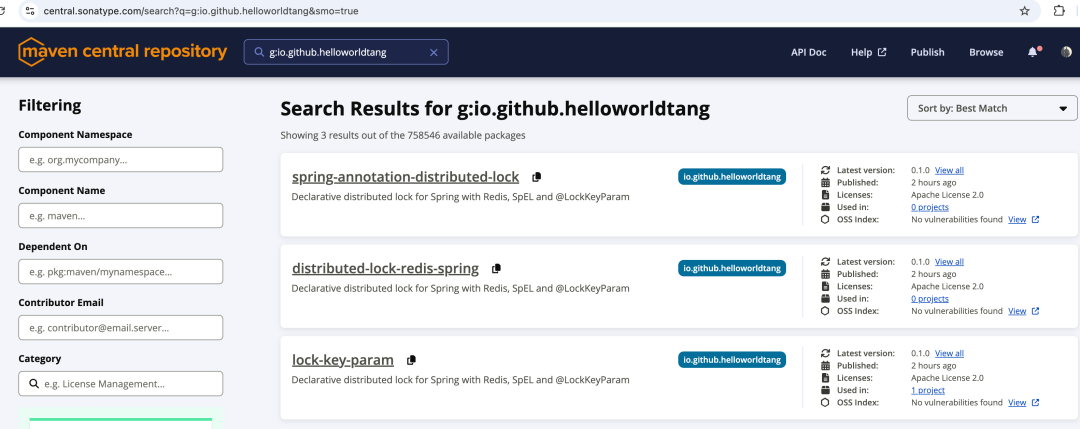Viewport: 1080px width, 429px height.
Task: Click the Category field magnifier icon
Action: click(34, 384)
